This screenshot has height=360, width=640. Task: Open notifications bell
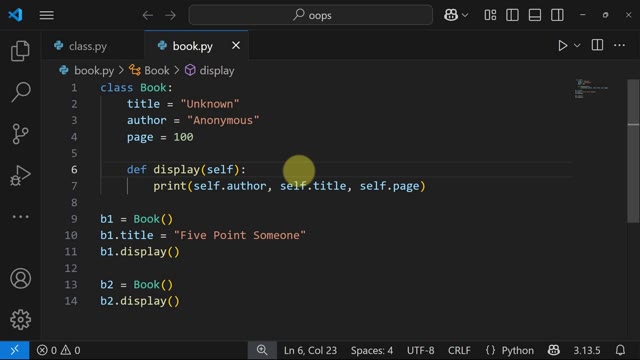click(x=620, y=350)
